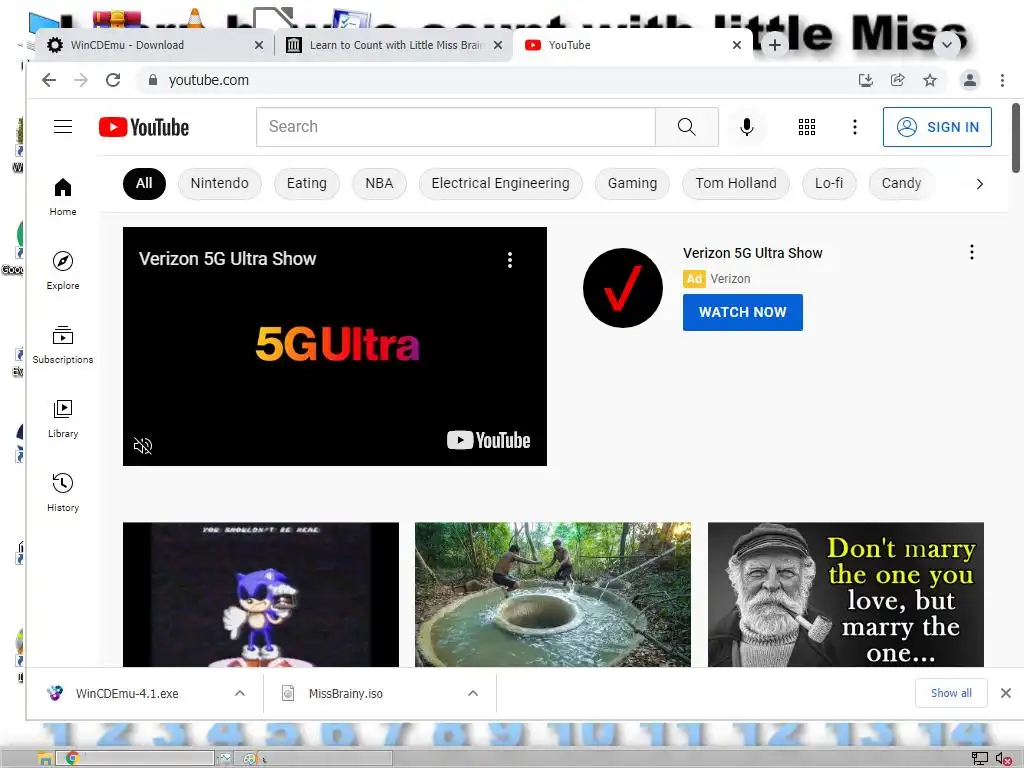Screen dimensions: 1024x768
Task: Click the Verizon 5G Ultra video player
Action: point(334,346)
